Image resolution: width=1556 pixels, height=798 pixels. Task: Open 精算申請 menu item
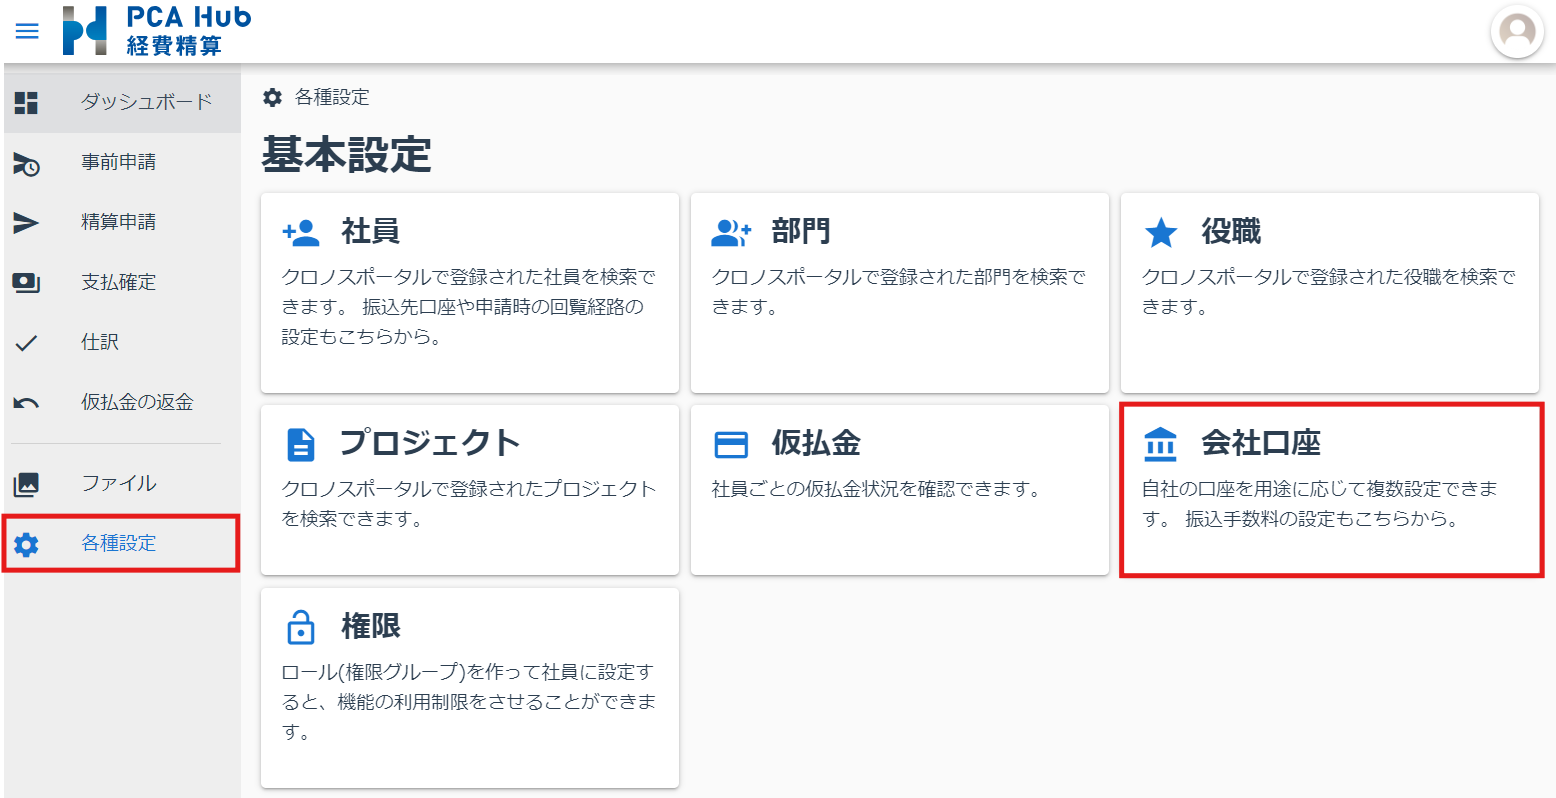(122, 222)
